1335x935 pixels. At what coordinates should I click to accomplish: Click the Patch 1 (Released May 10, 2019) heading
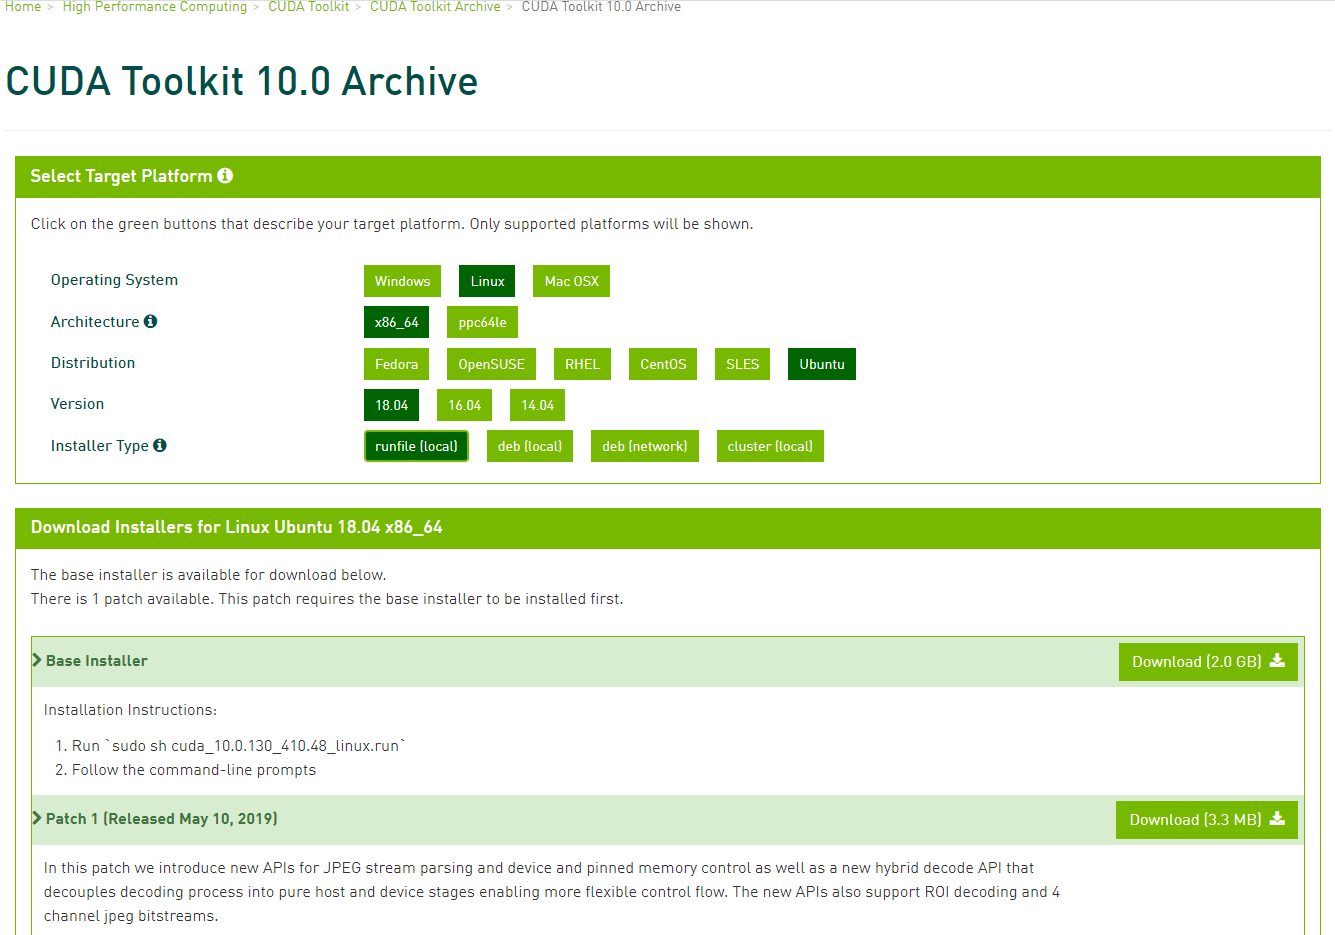[x=162, y=819]
